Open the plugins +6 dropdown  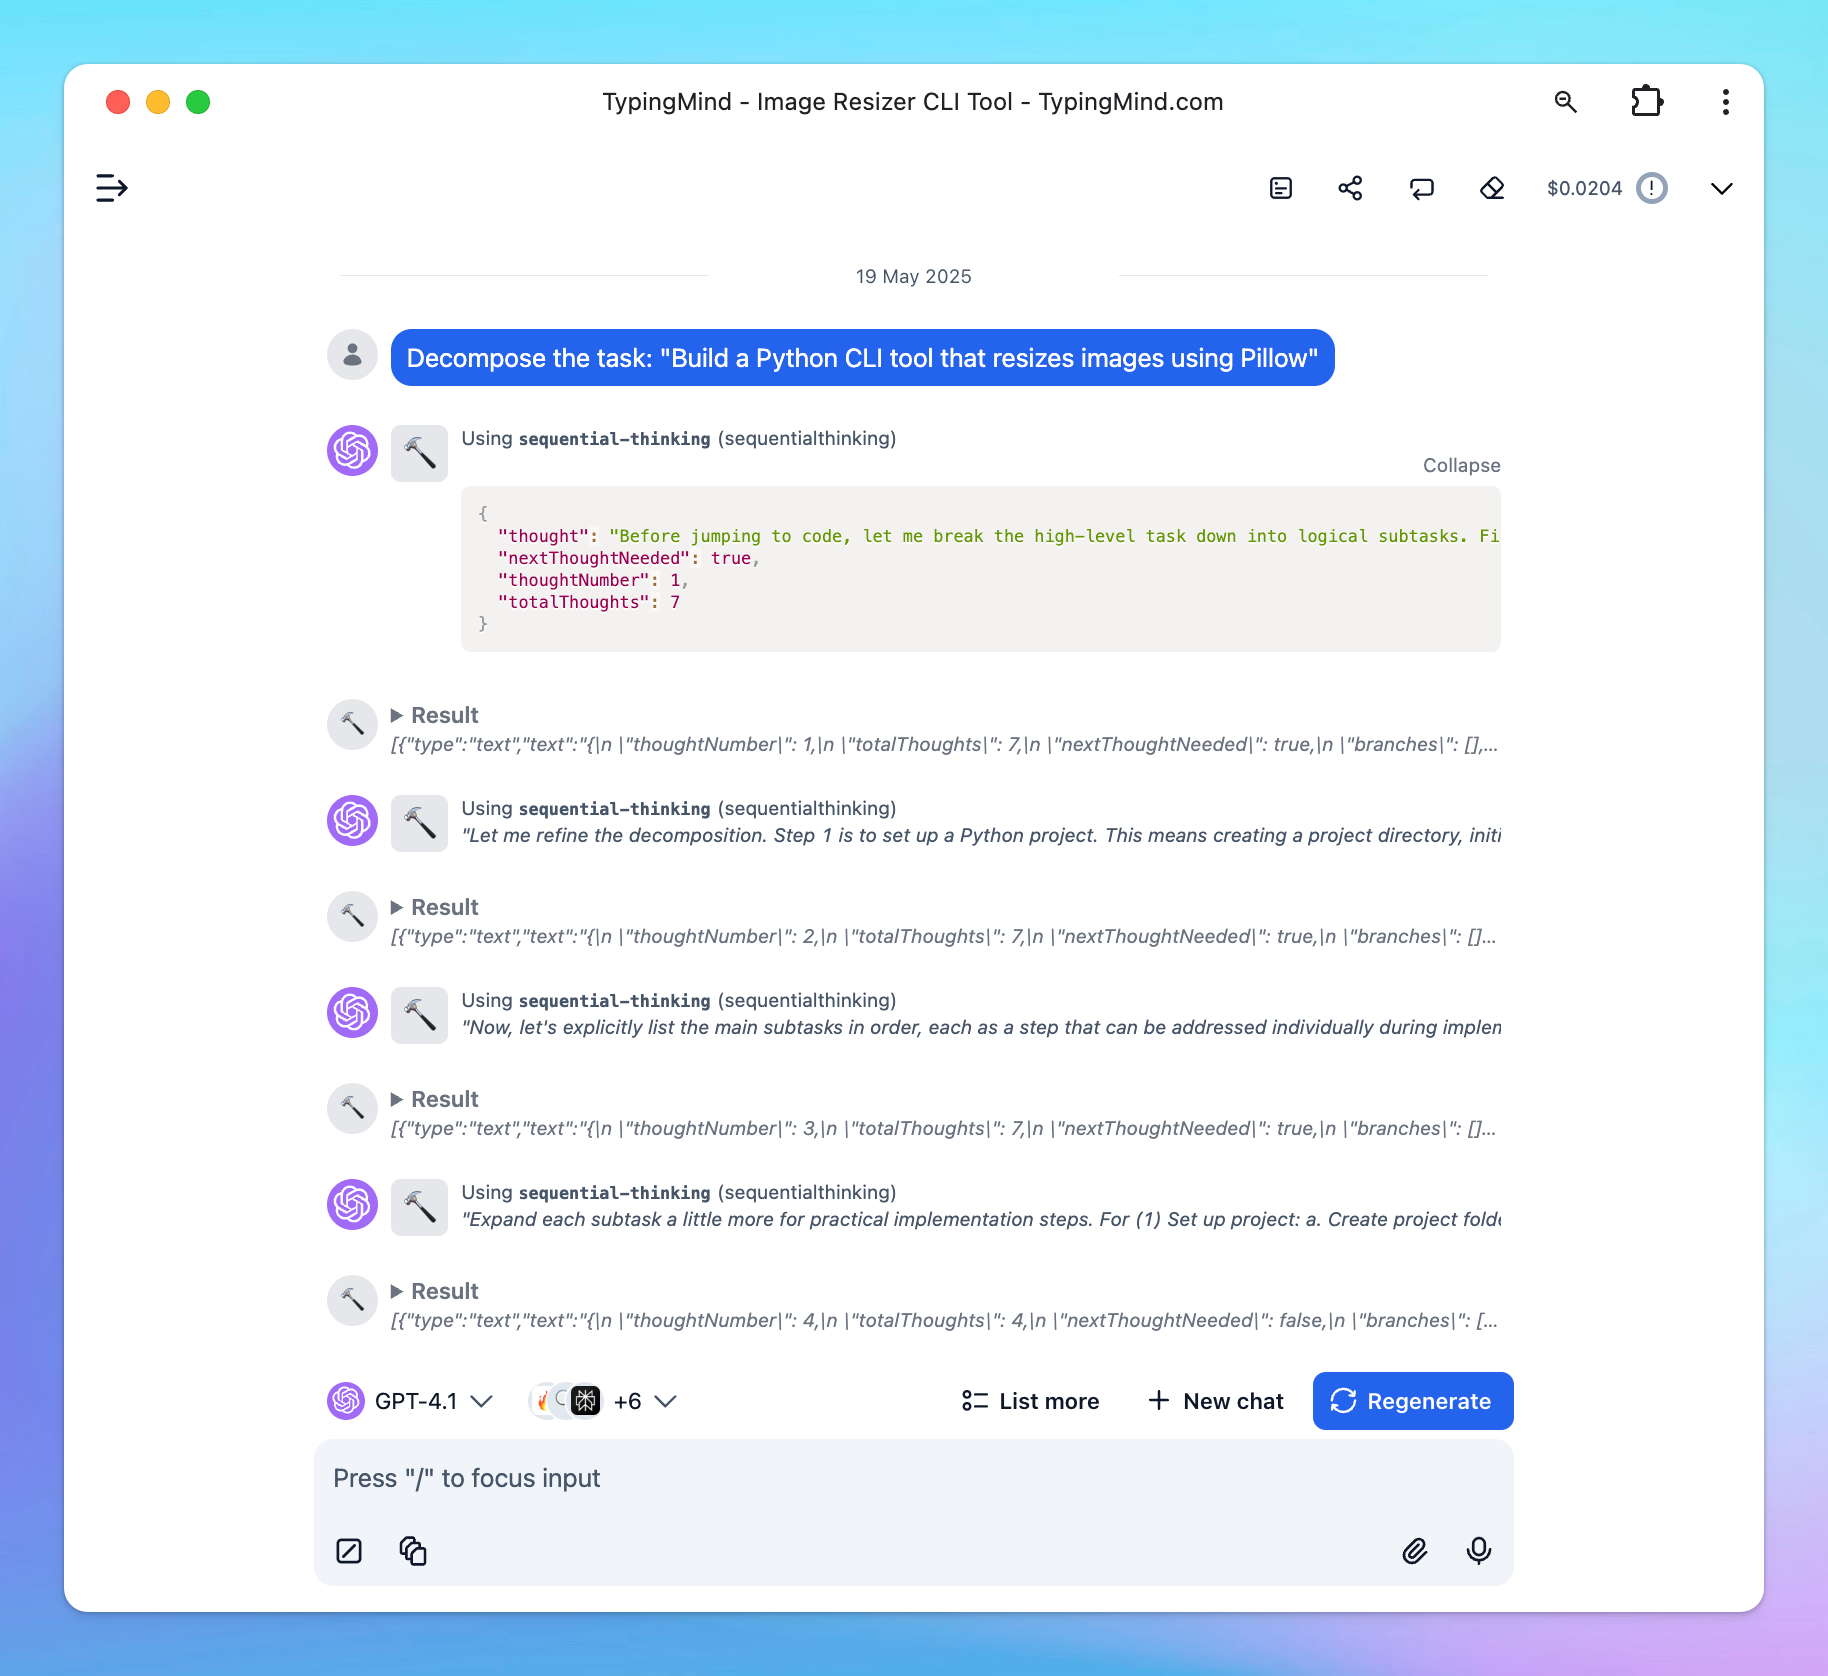tap(603, 1401)
